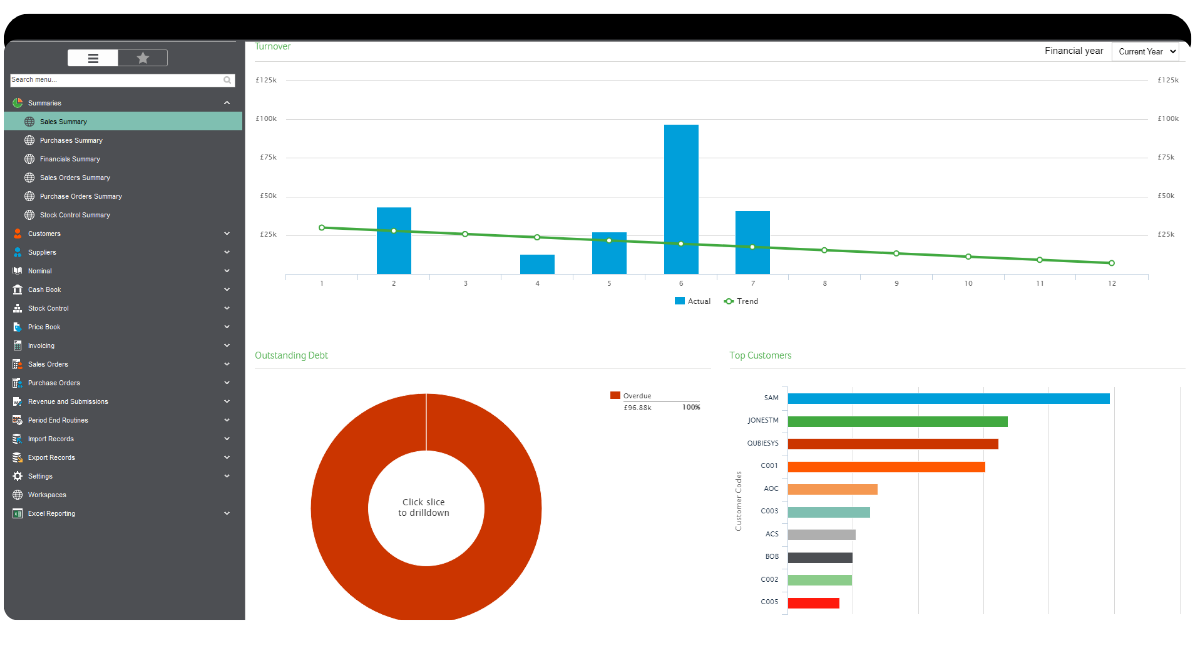Click the month 6 turnover bar
Viewport: 1200px width, 650px height.
coord(681,199)
